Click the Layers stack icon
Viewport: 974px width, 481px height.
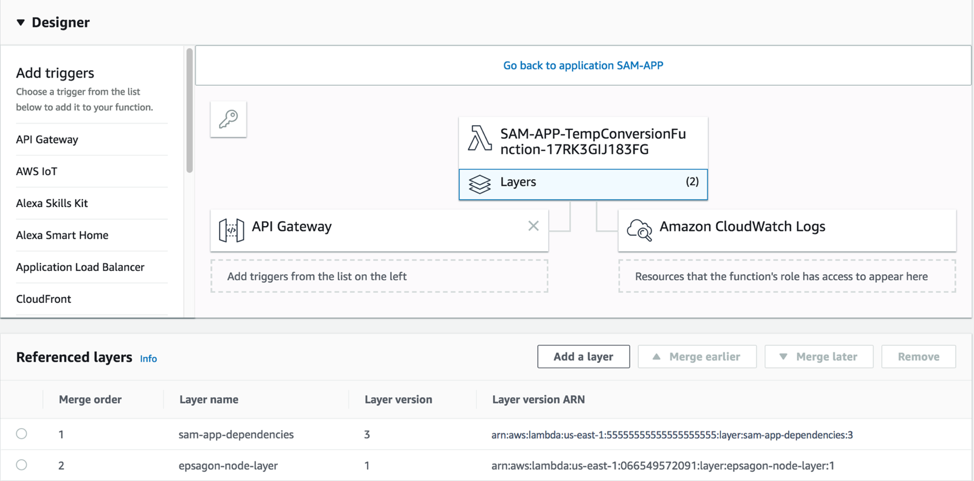[480, 184]
